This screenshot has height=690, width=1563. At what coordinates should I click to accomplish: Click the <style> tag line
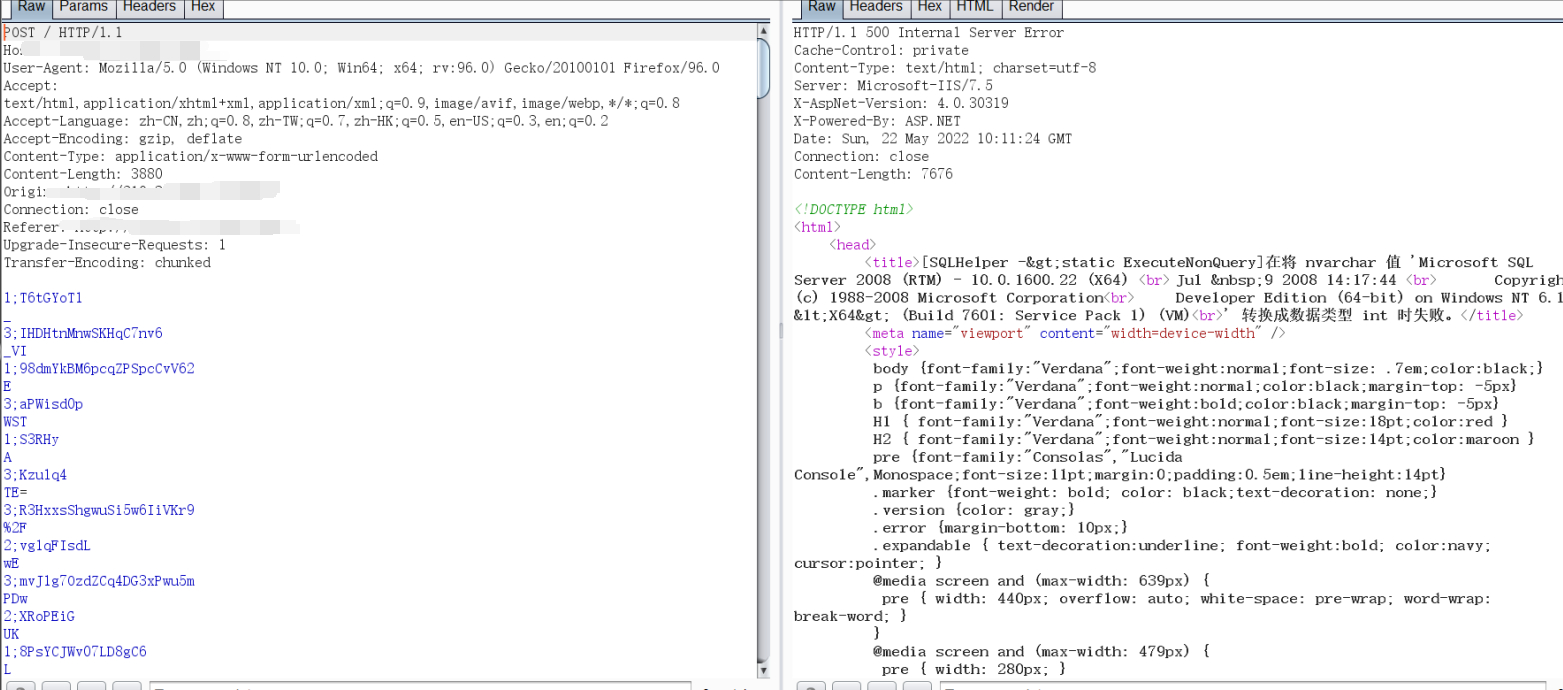(892, 351)
